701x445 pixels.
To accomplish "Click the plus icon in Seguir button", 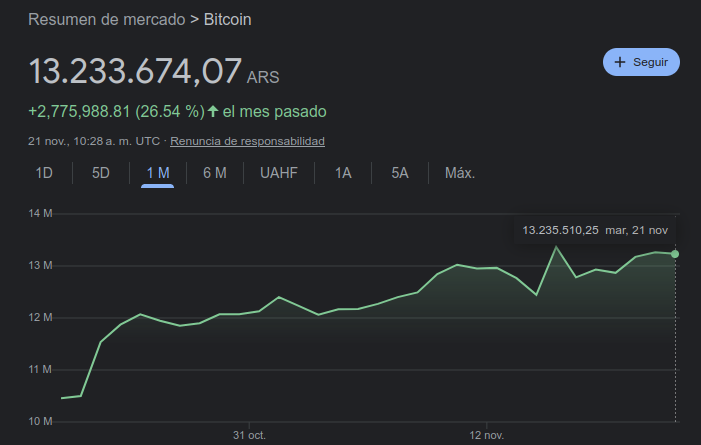I will point(620,62).
